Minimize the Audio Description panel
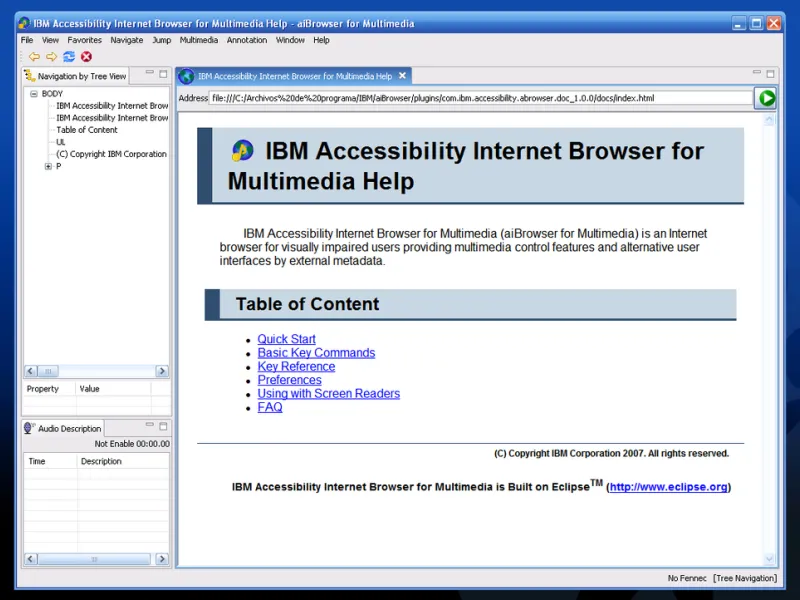 click(149, 424)
